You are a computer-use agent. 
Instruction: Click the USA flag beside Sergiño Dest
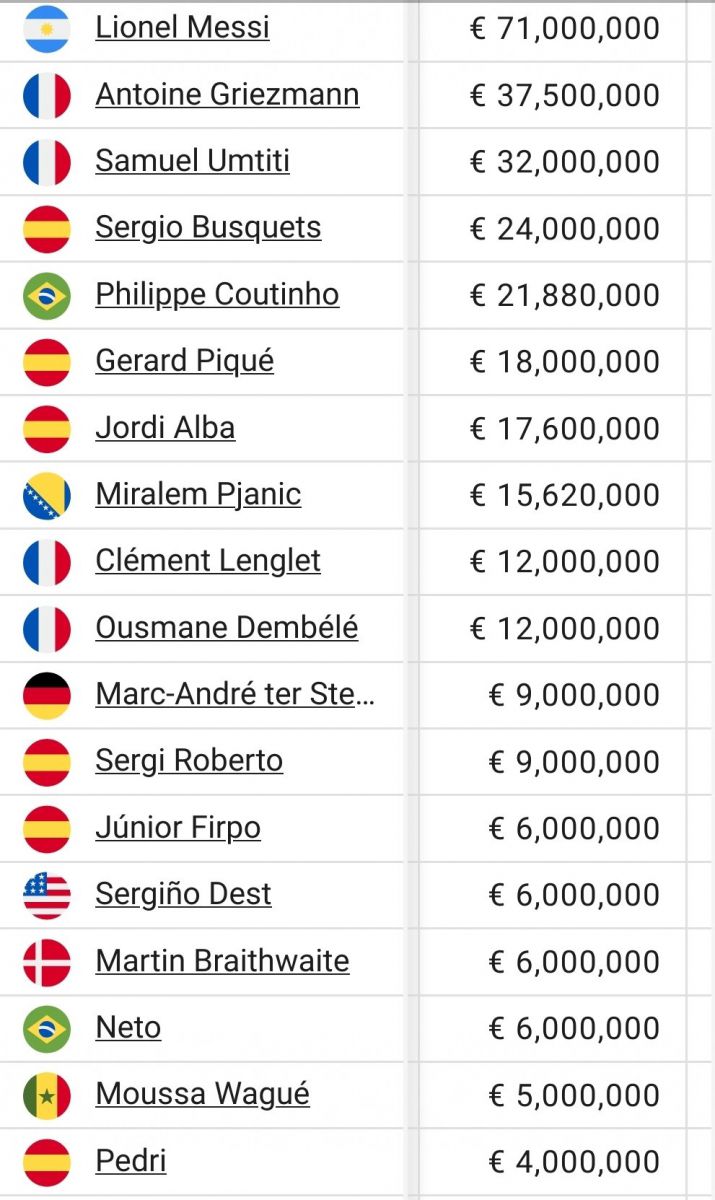[47, 896]
